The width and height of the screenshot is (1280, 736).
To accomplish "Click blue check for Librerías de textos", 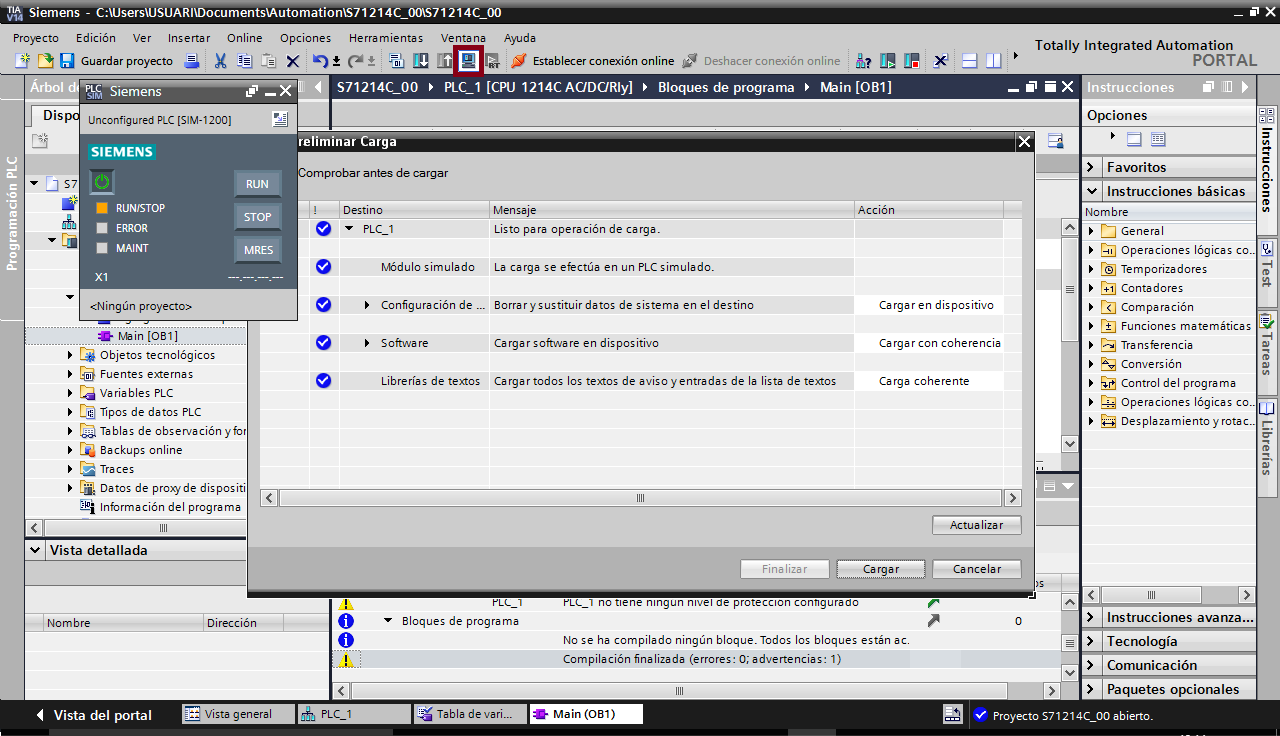I will click(323, 381).
